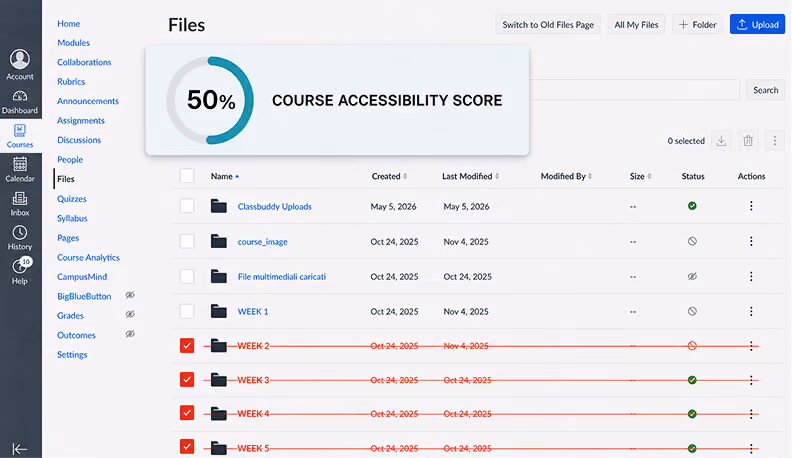Collapse the global navigation with arrow icon

pos(19,449)
